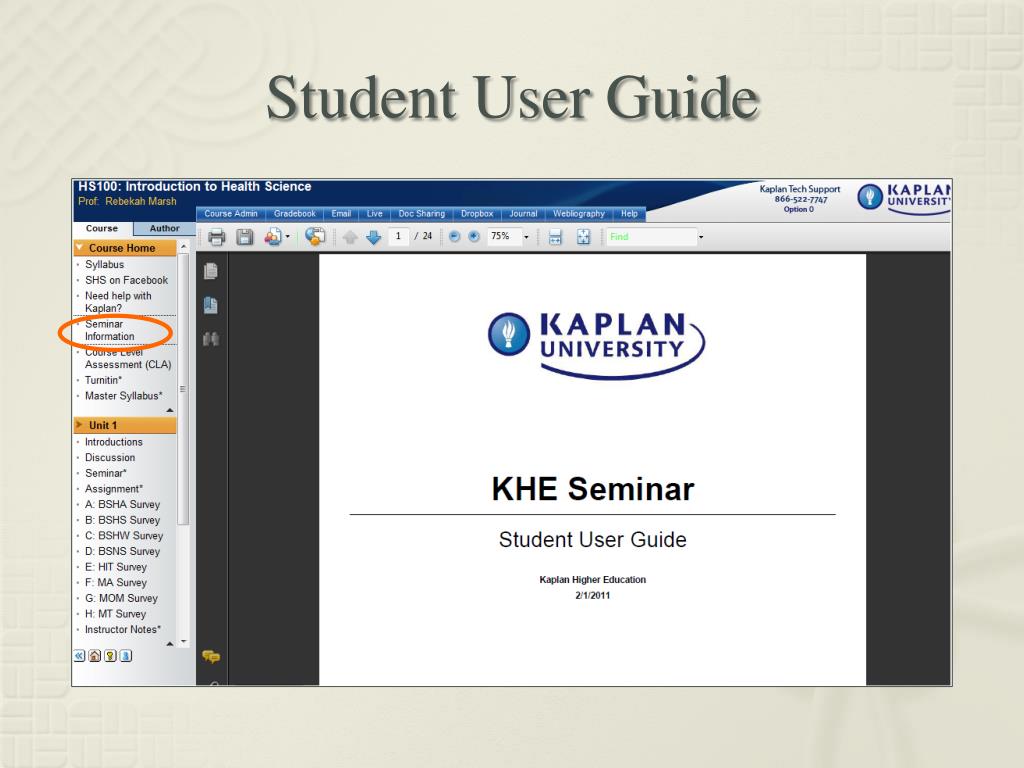The height and width of the screenshot is (768, 1024).
Task: Go to next page with down arrow
Action: point(374,237)
